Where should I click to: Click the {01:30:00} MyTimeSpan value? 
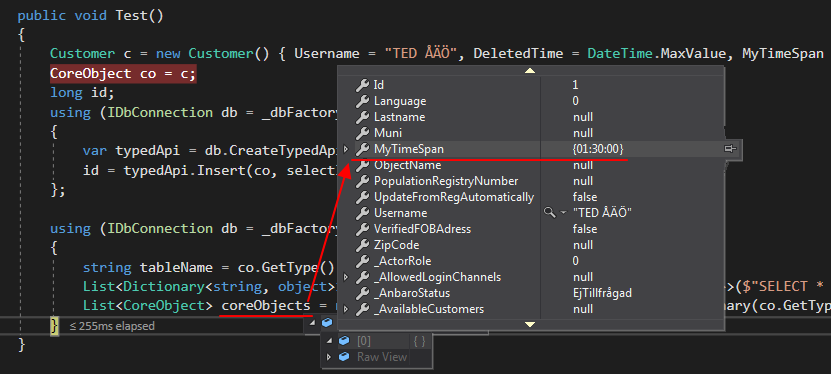[598, 149]
